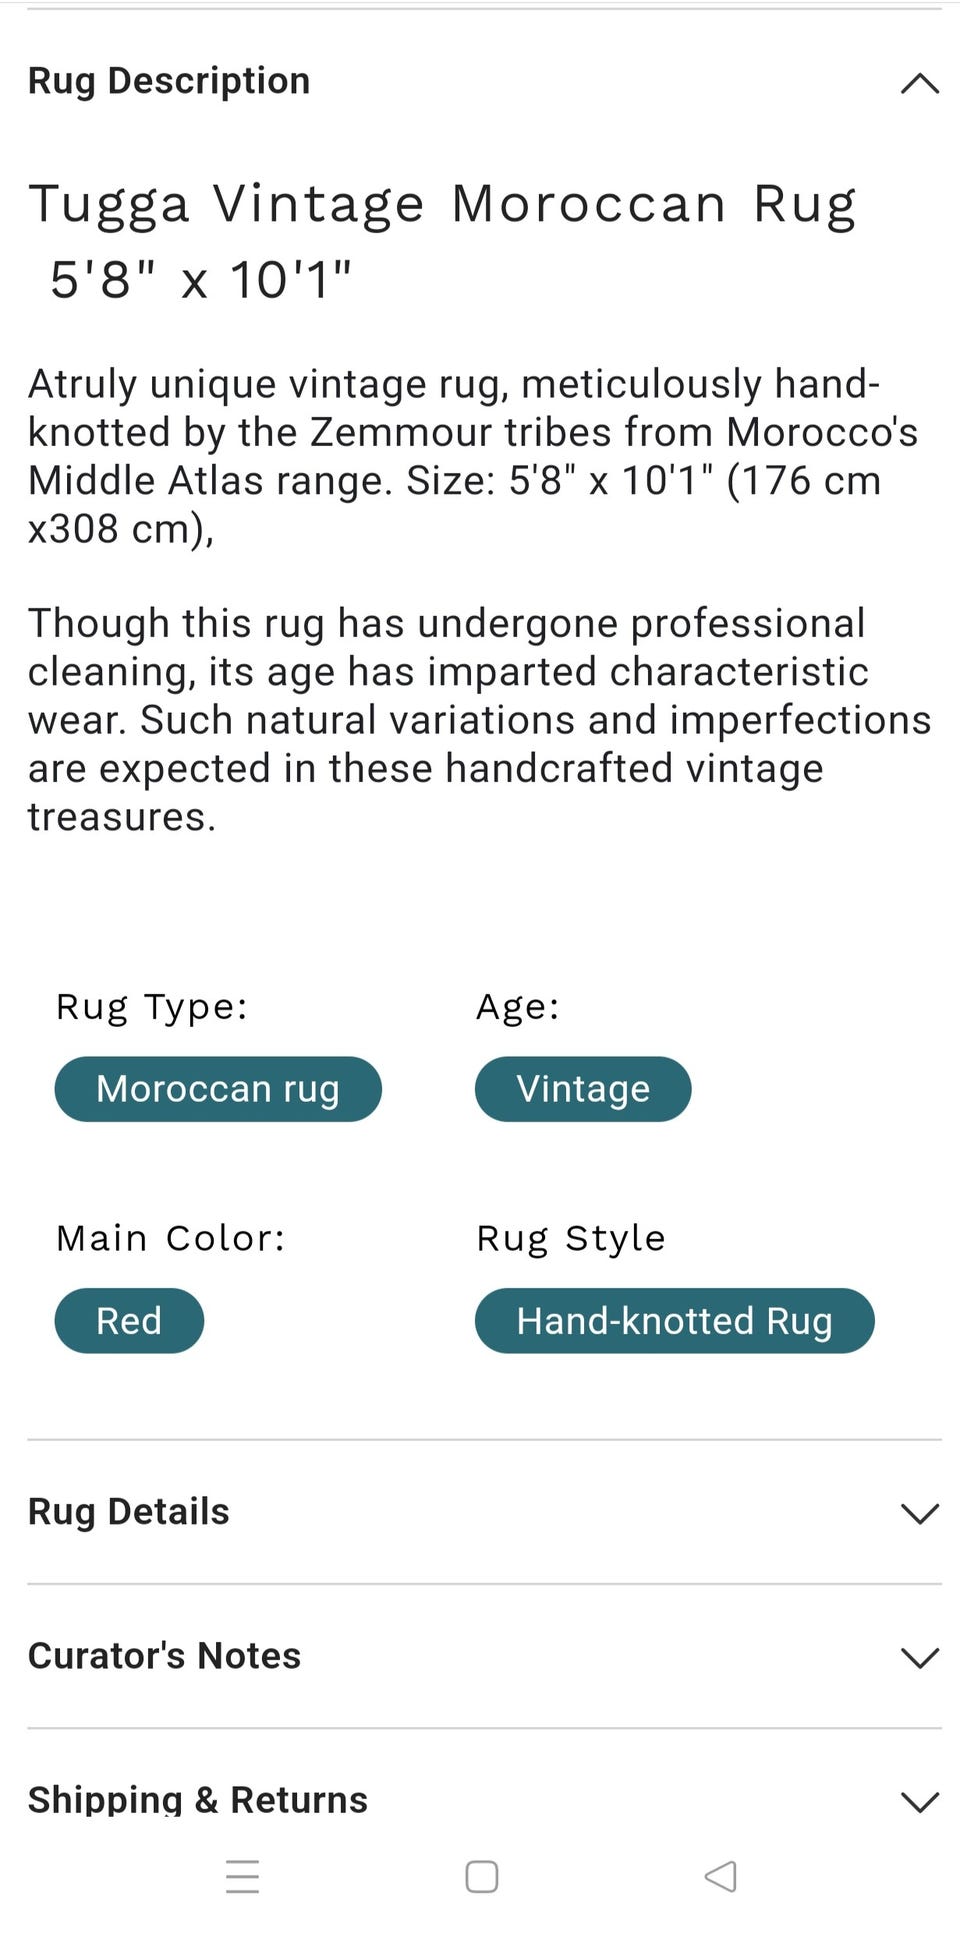960x1937 pixels.
Task: Select the Moroccan rug tag
Action: (x=218, y=1089)
